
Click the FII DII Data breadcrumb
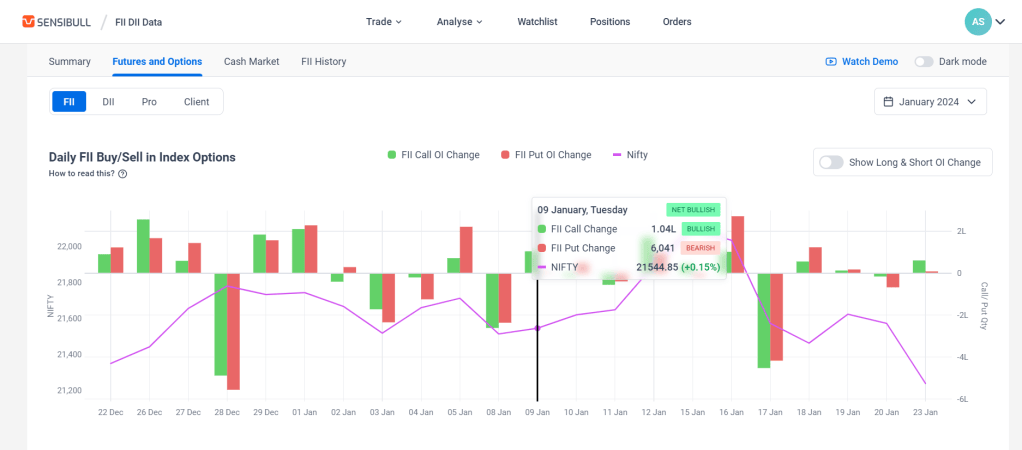(141, 22)
